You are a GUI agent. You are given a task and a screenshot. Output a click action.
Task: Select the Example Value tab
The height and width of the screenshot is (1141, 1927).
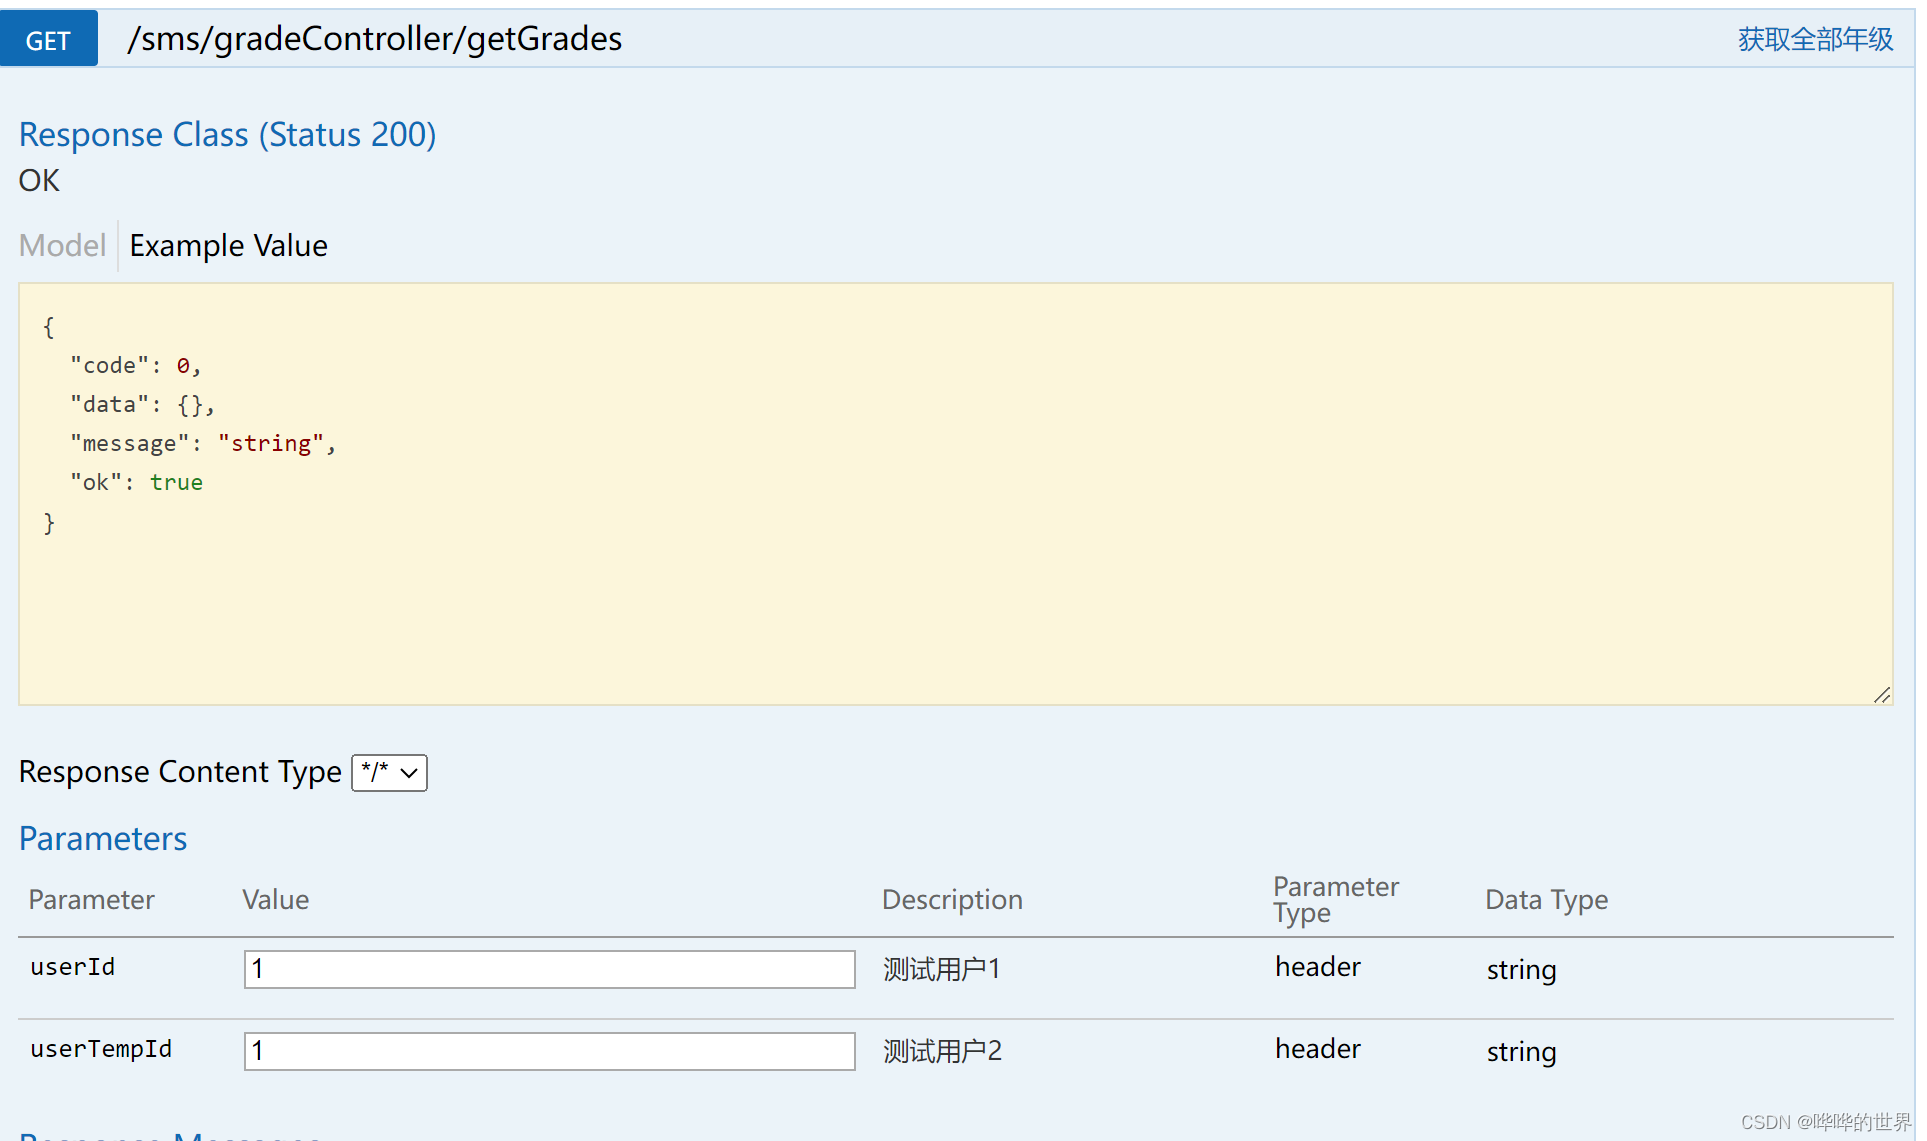tap(228, 246)
